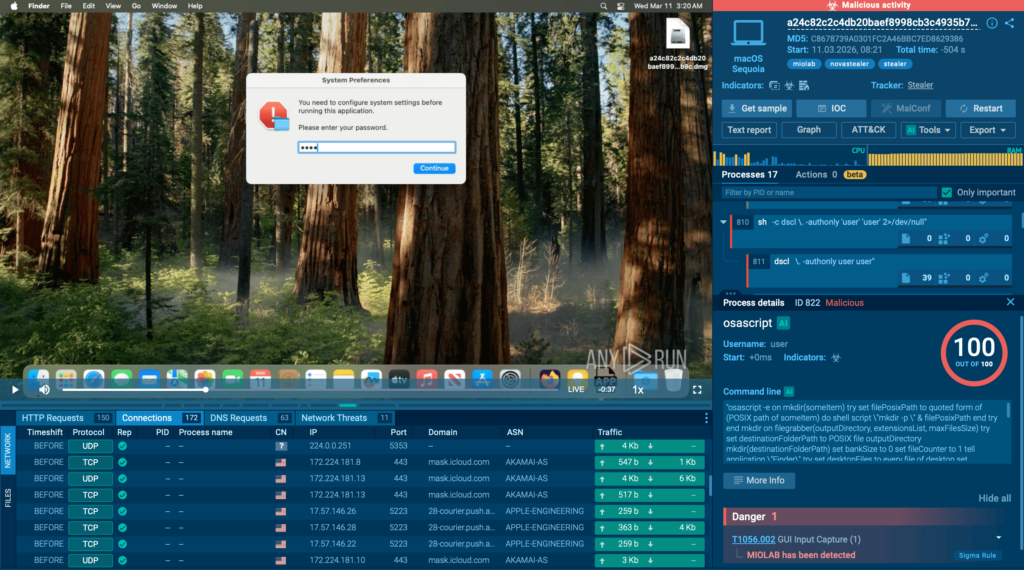Click the Get sample button
The width and height of the screenshot is (1024, 570).
pyautogui.click(x=757, y=108)
